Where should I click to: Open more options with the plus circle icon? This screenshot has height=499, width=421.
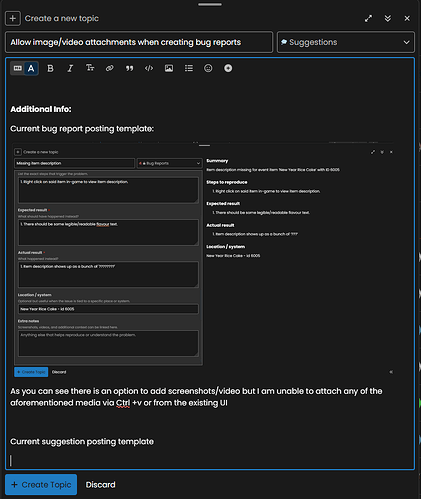pyautogui.click(x=228, y=68)
